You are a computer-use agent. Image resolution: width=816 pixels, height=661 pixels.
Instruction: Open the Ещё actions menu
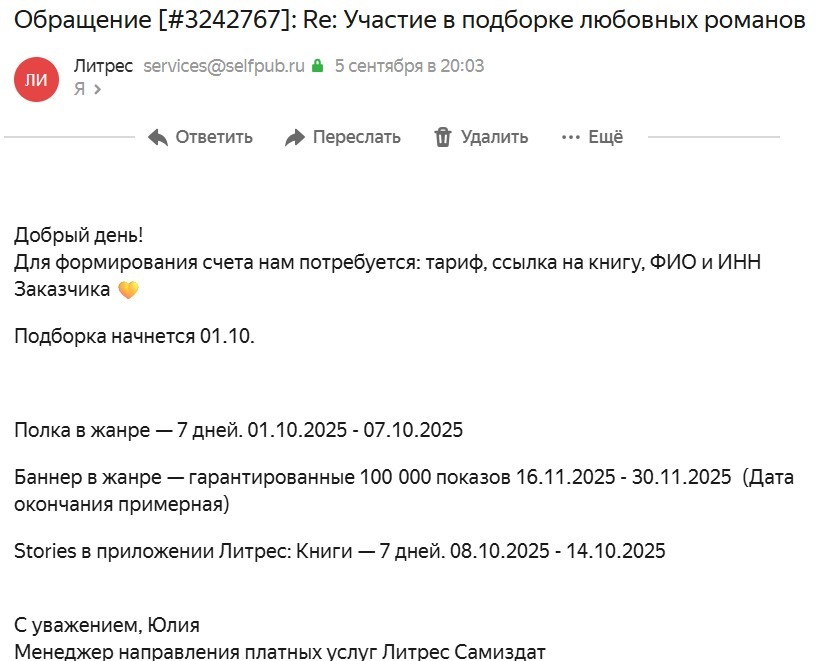(605, 138)
